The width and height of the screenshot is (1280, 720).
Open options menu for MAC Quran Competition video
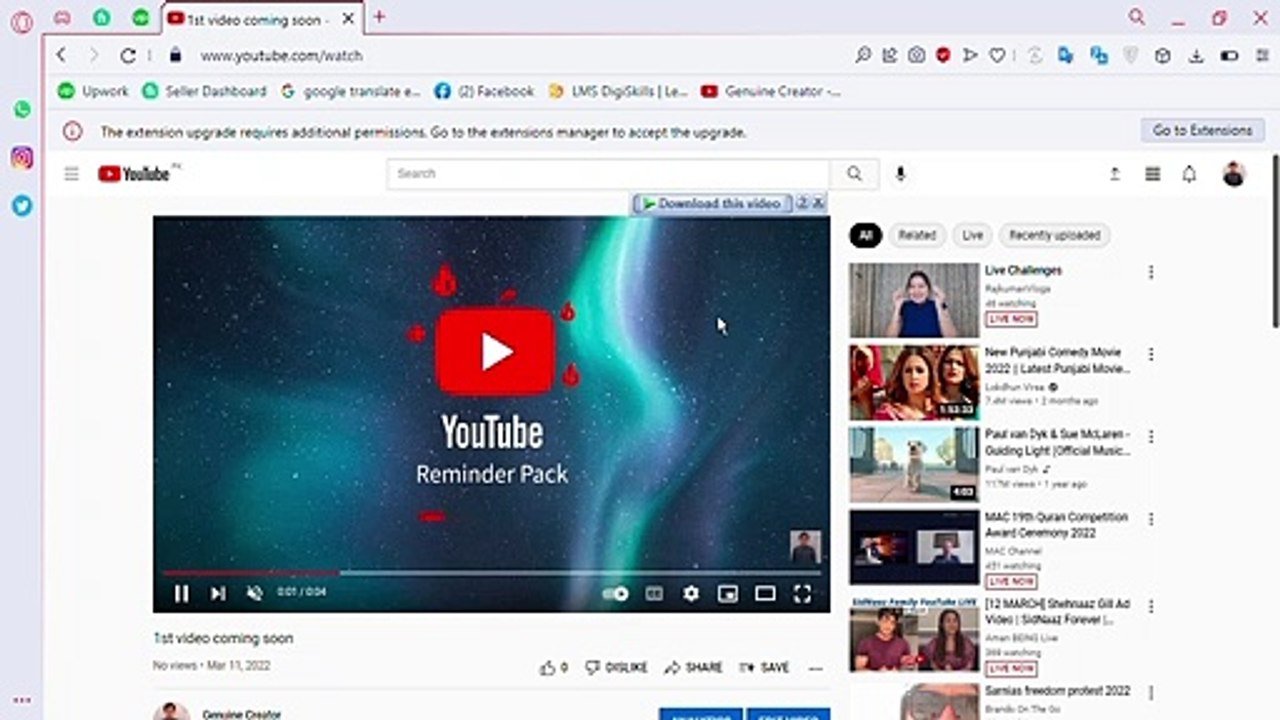point(1151,519)
